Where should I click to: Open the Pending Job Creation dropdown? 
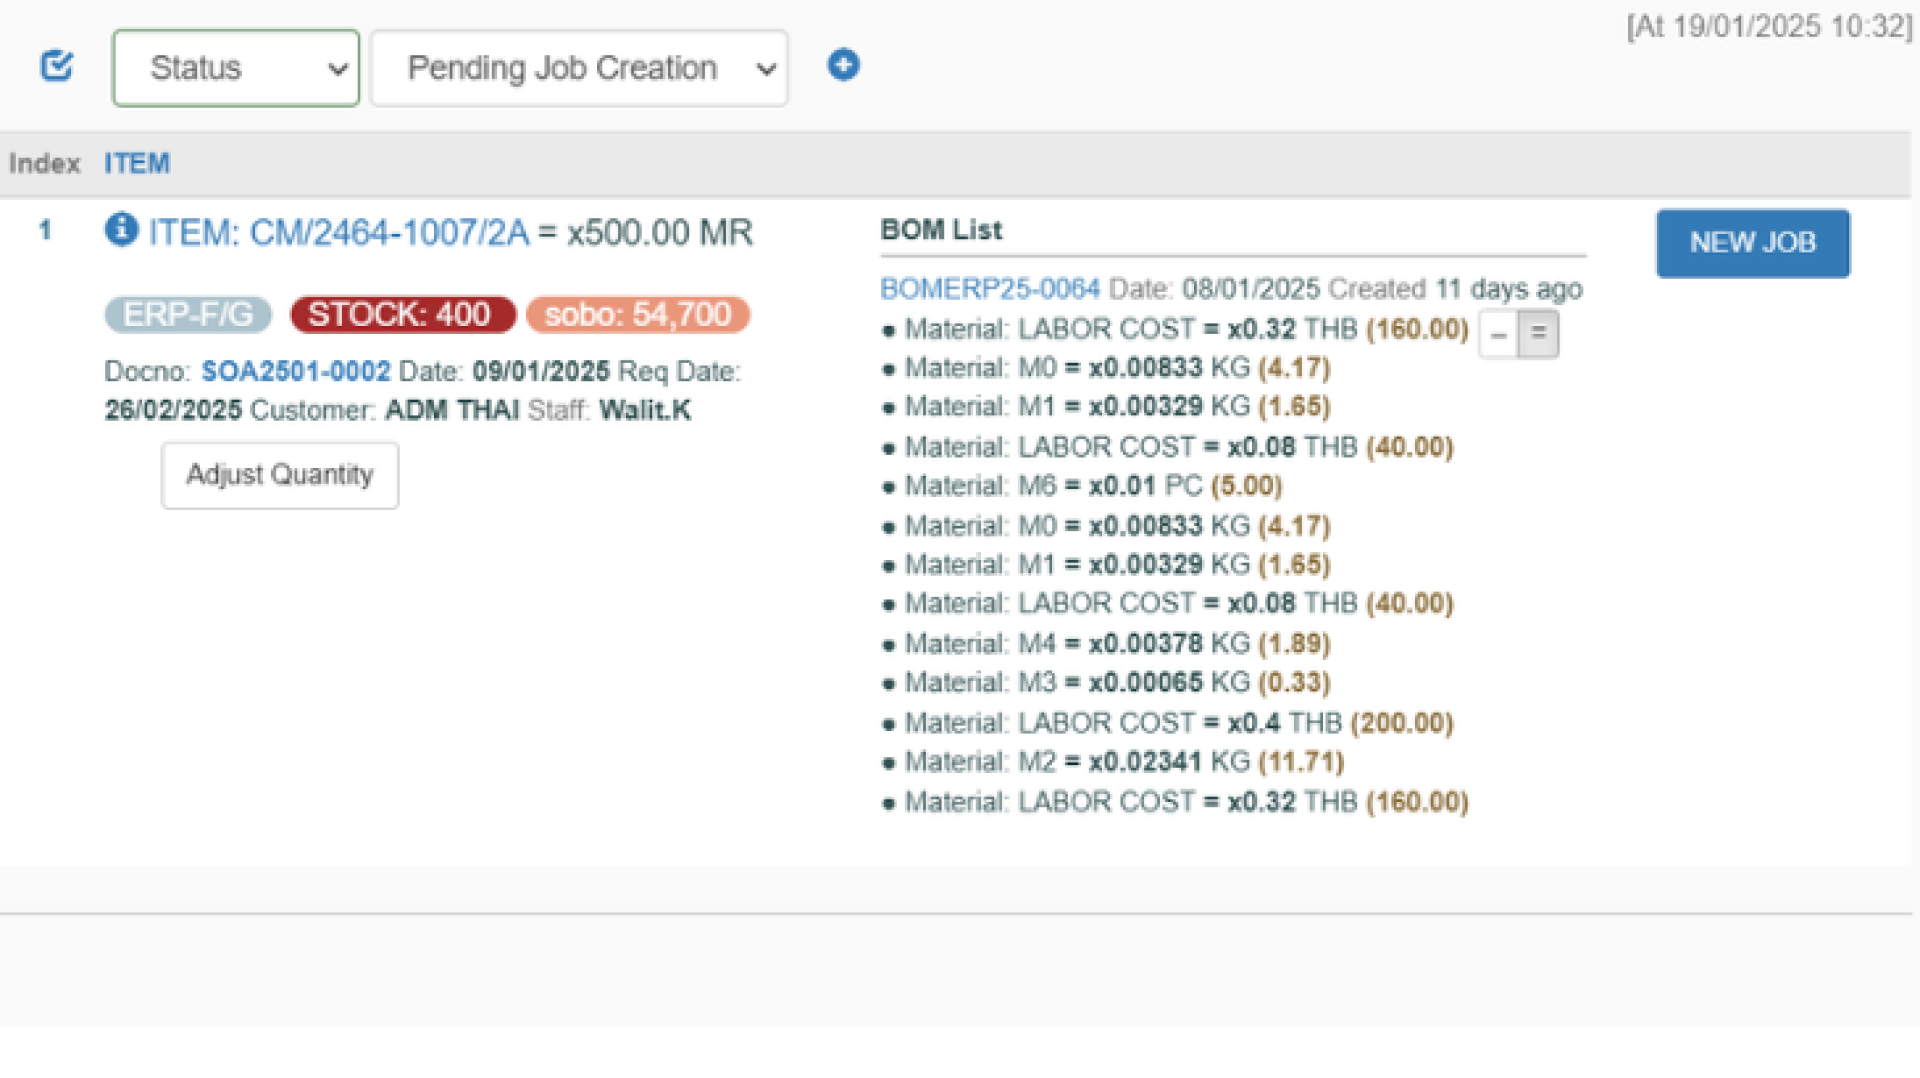[579, 68]
